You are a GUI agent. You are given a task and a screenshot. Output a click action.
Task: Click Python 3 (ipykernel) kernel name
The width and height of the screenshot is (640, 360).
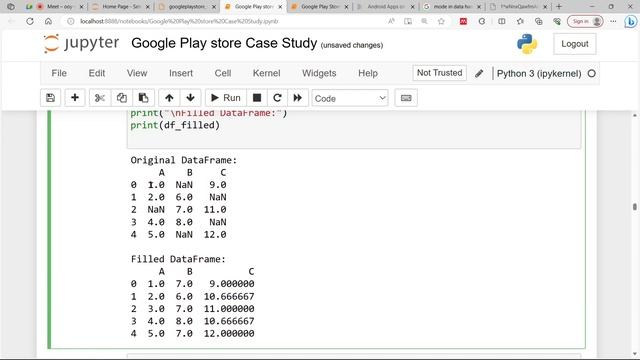[539, 73]
